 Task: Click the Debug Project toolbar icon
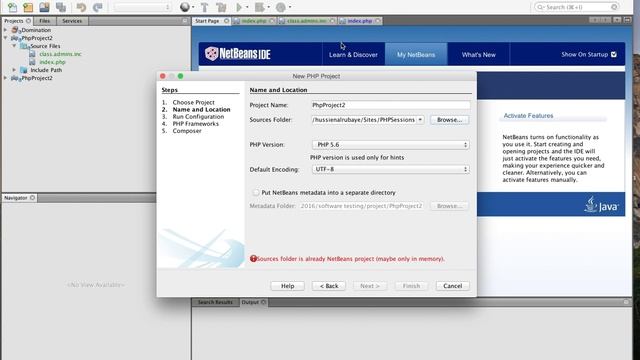coord(260,7)
